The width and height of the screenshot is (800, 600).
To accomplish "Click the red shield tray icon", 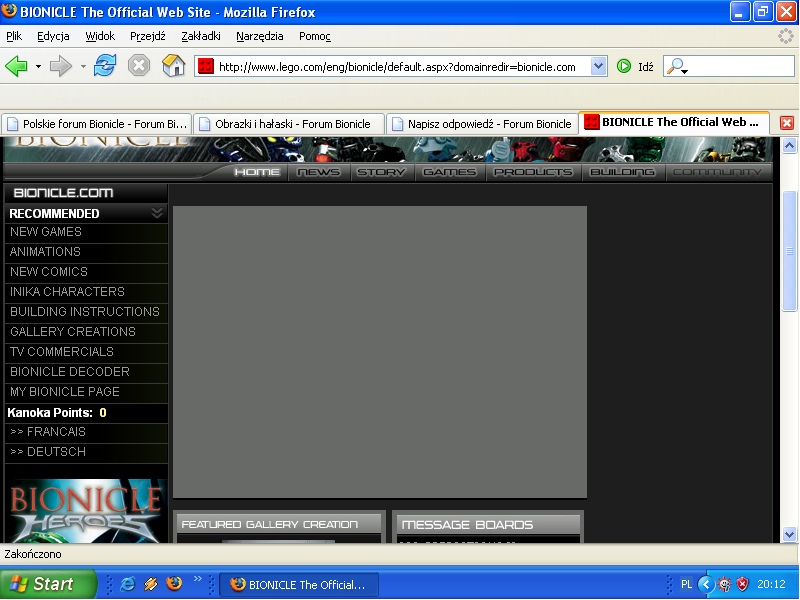I will pos(743,584).
